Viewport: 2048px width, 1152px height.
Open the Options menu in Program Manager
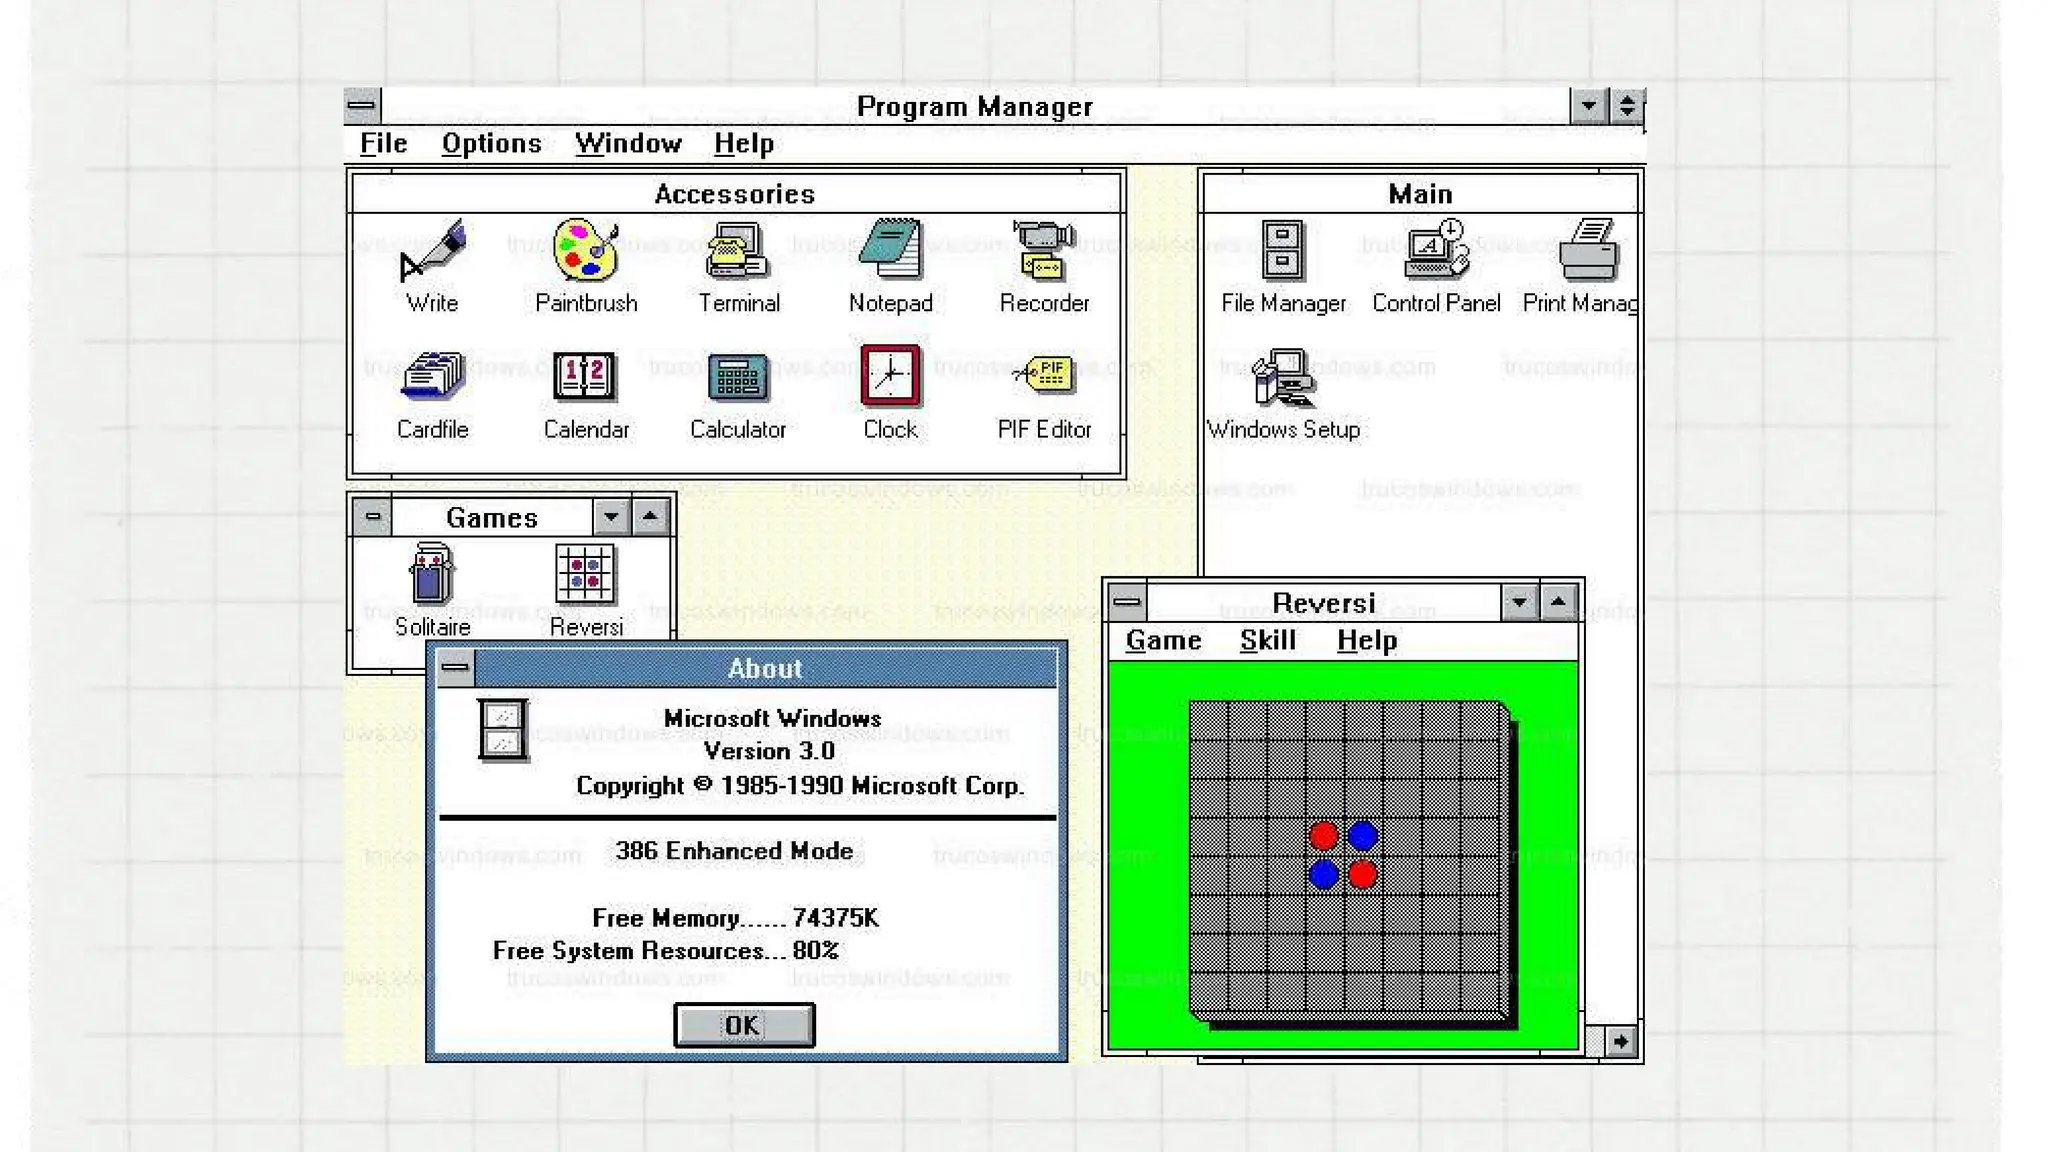tap(491, 144)
